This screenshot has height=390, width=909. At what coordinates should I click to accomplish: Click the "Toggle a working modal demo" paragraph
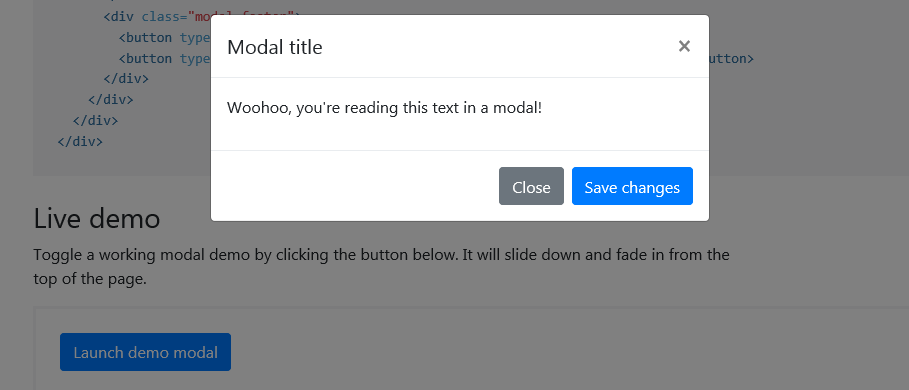[381, 267]
